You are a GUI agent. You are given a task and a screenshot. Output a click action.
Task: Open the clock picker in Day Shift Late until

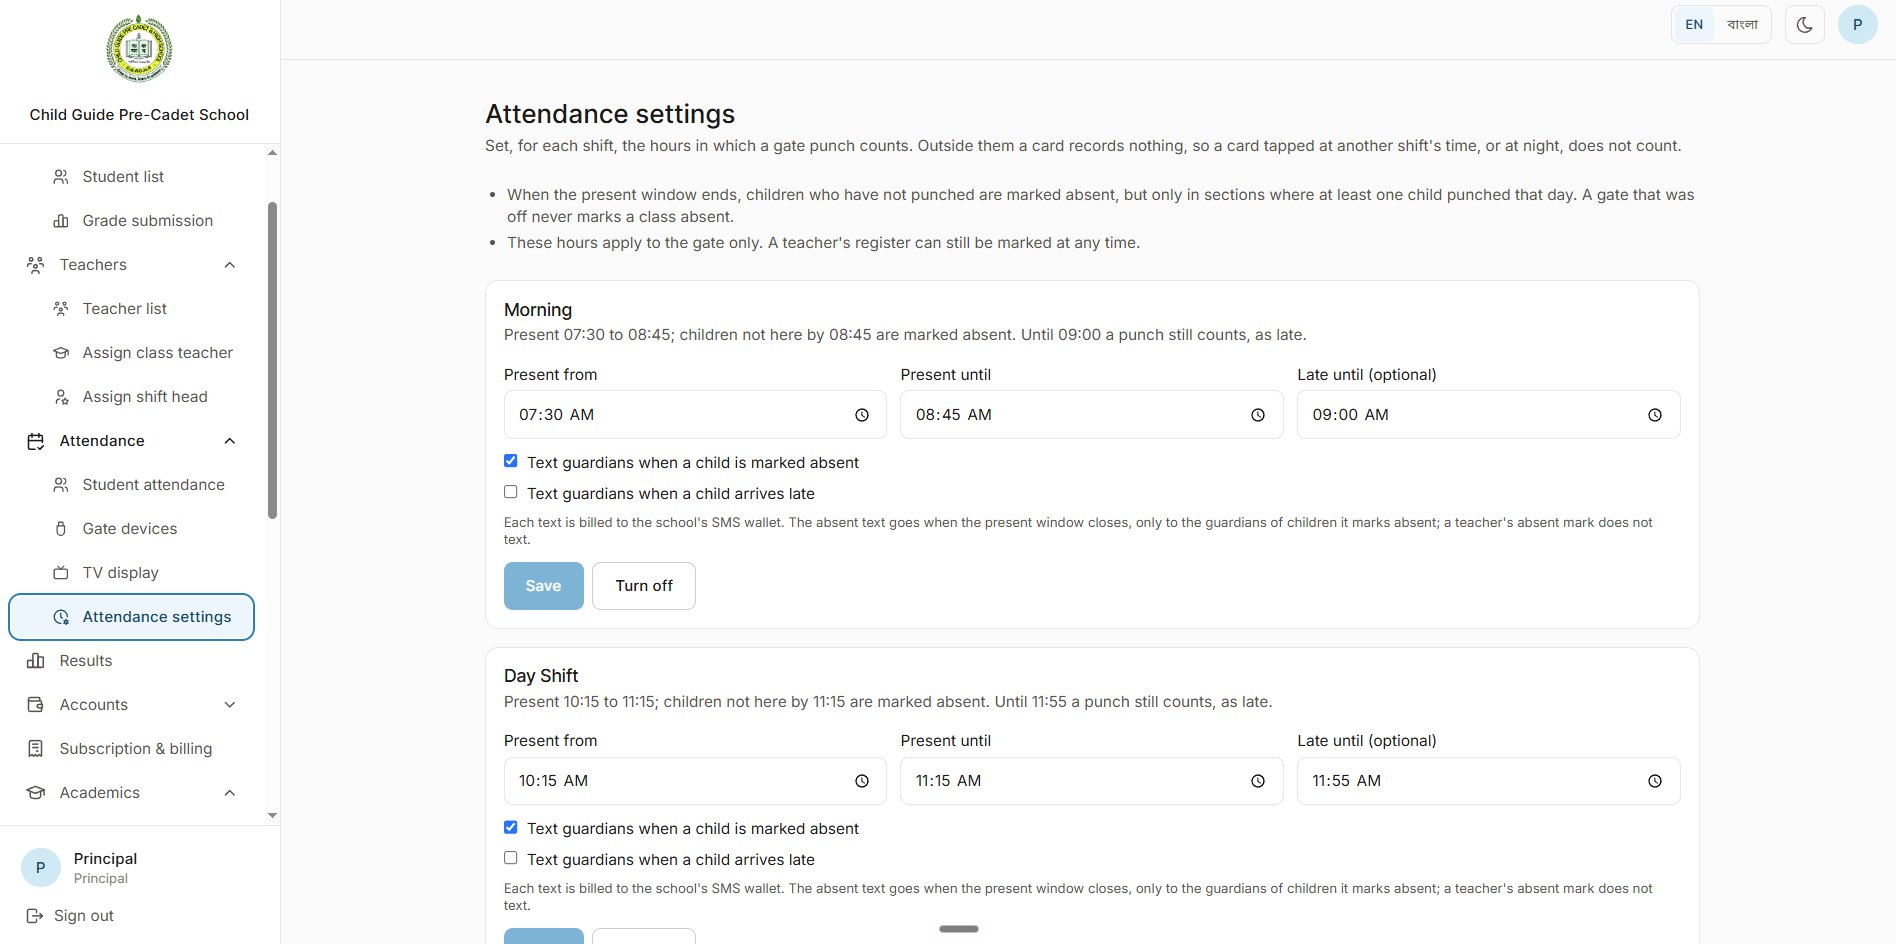(x=1654, y=781)
